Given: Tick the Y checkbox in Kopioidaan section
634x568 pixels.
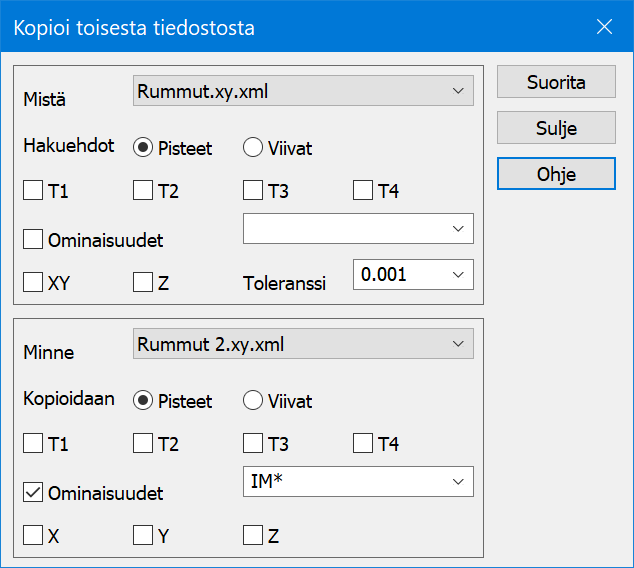Looking at the screenshot, I should click(x=143, y=535).
